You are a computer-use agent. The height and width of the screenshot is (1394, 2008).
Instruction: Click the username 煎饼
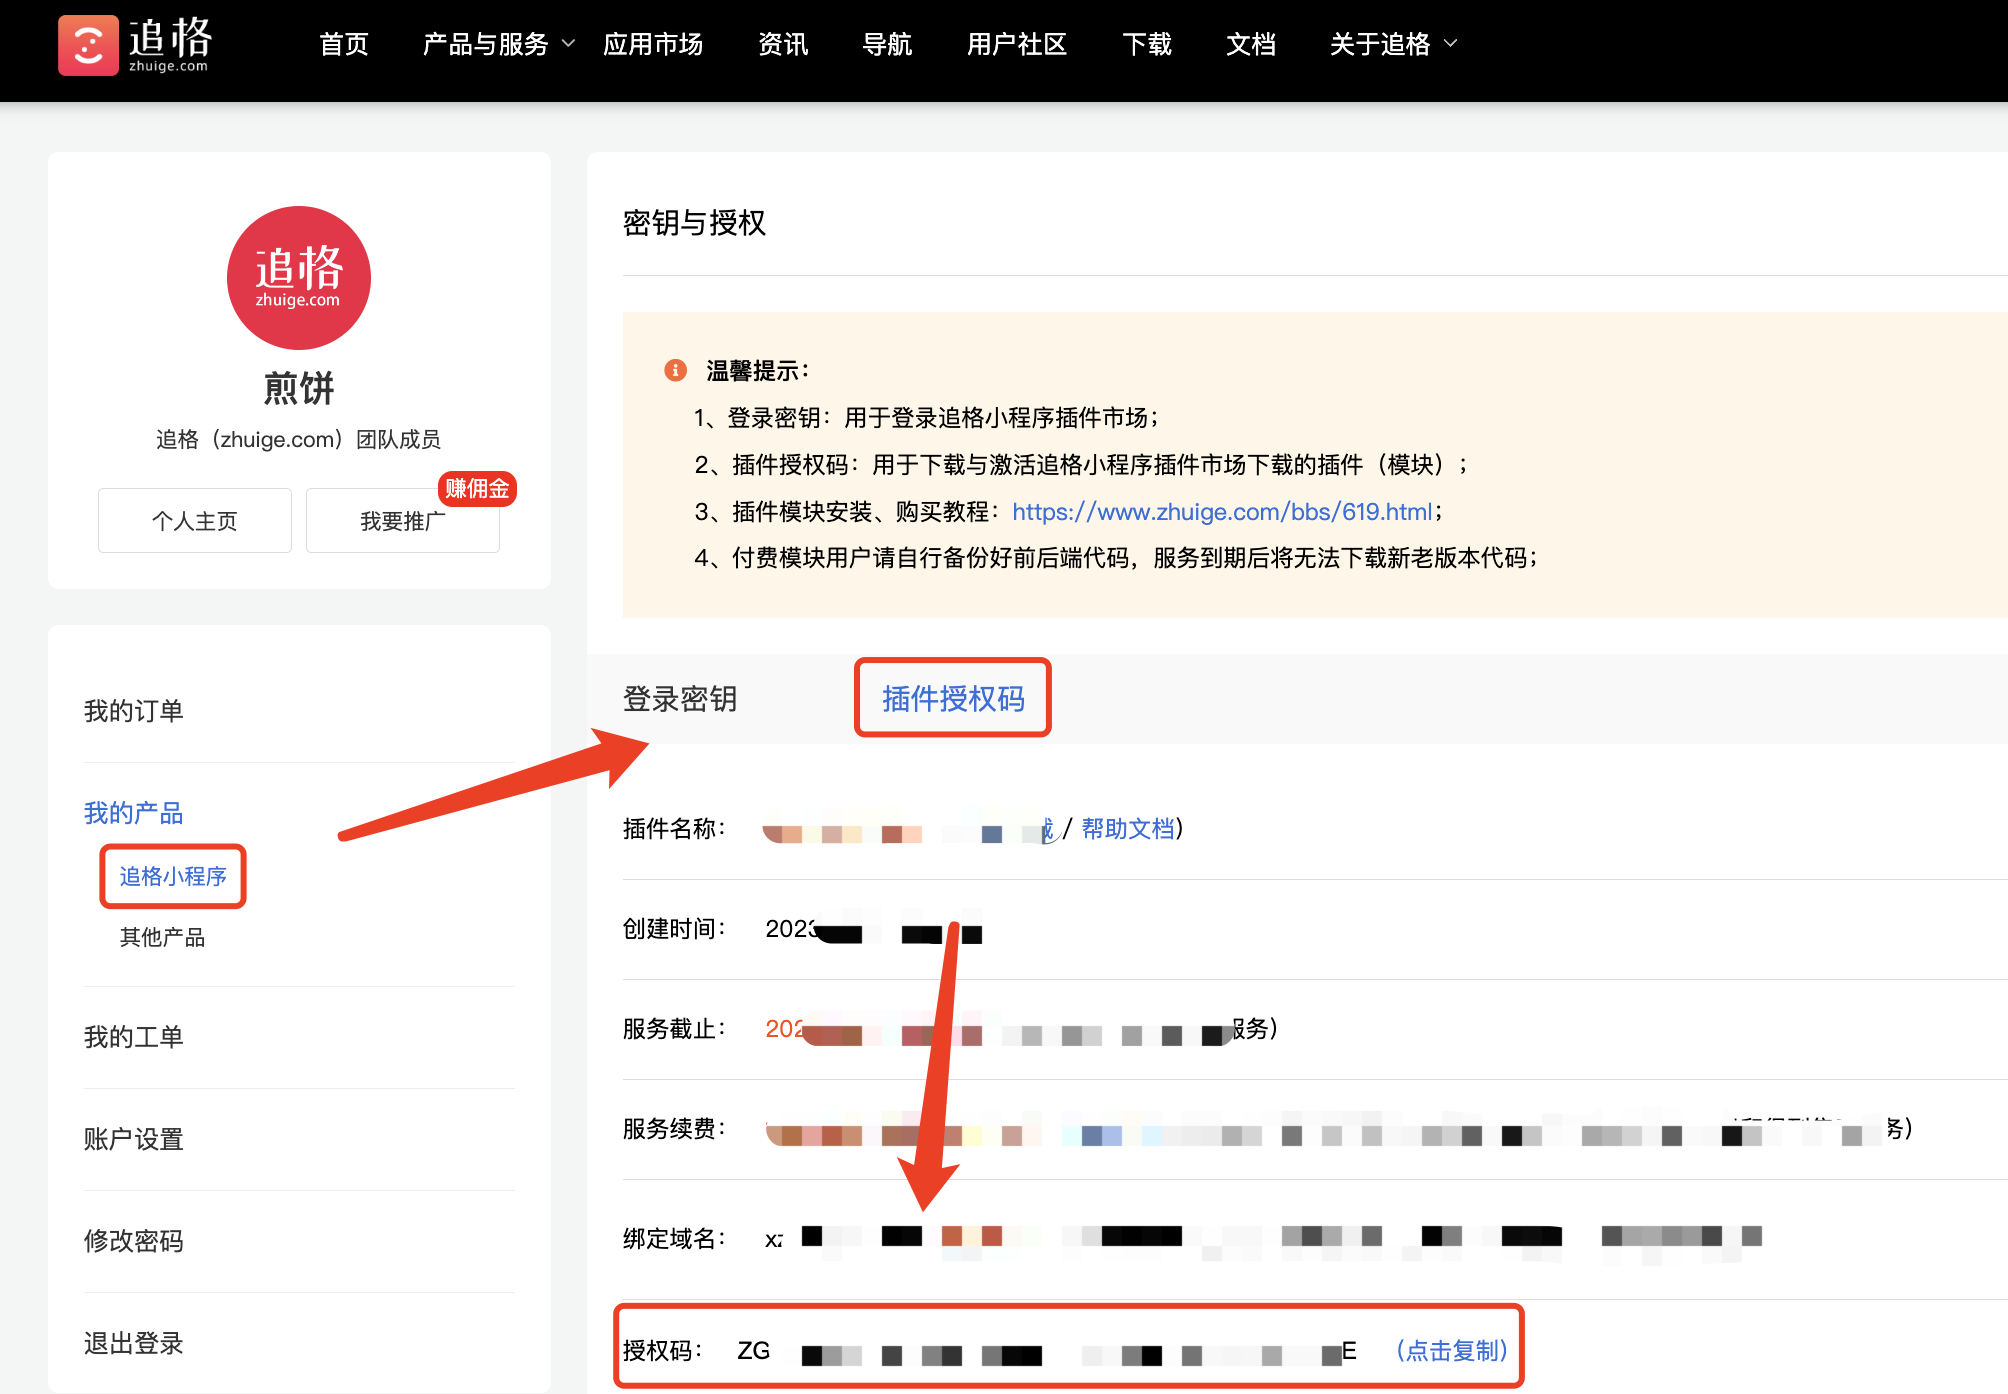[x=298, y=388]
